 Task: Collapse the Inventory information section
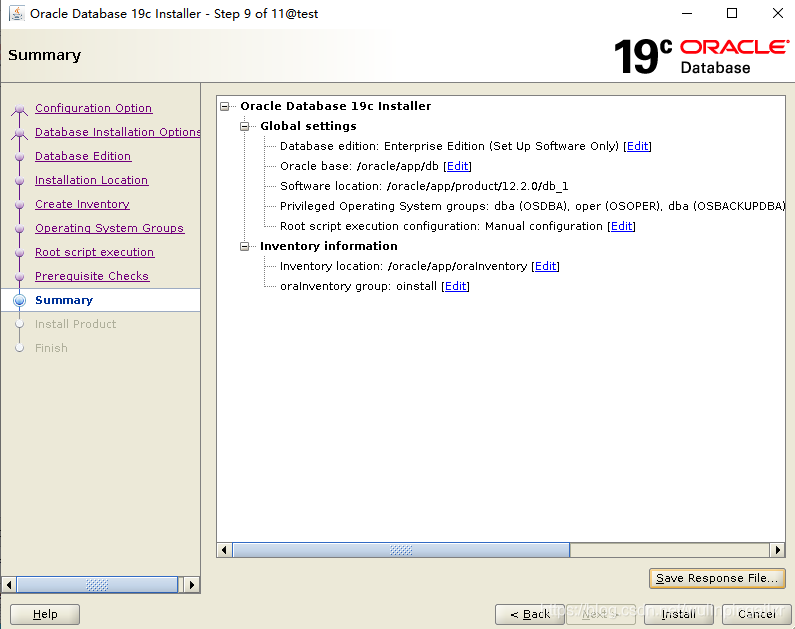point(244,246)
